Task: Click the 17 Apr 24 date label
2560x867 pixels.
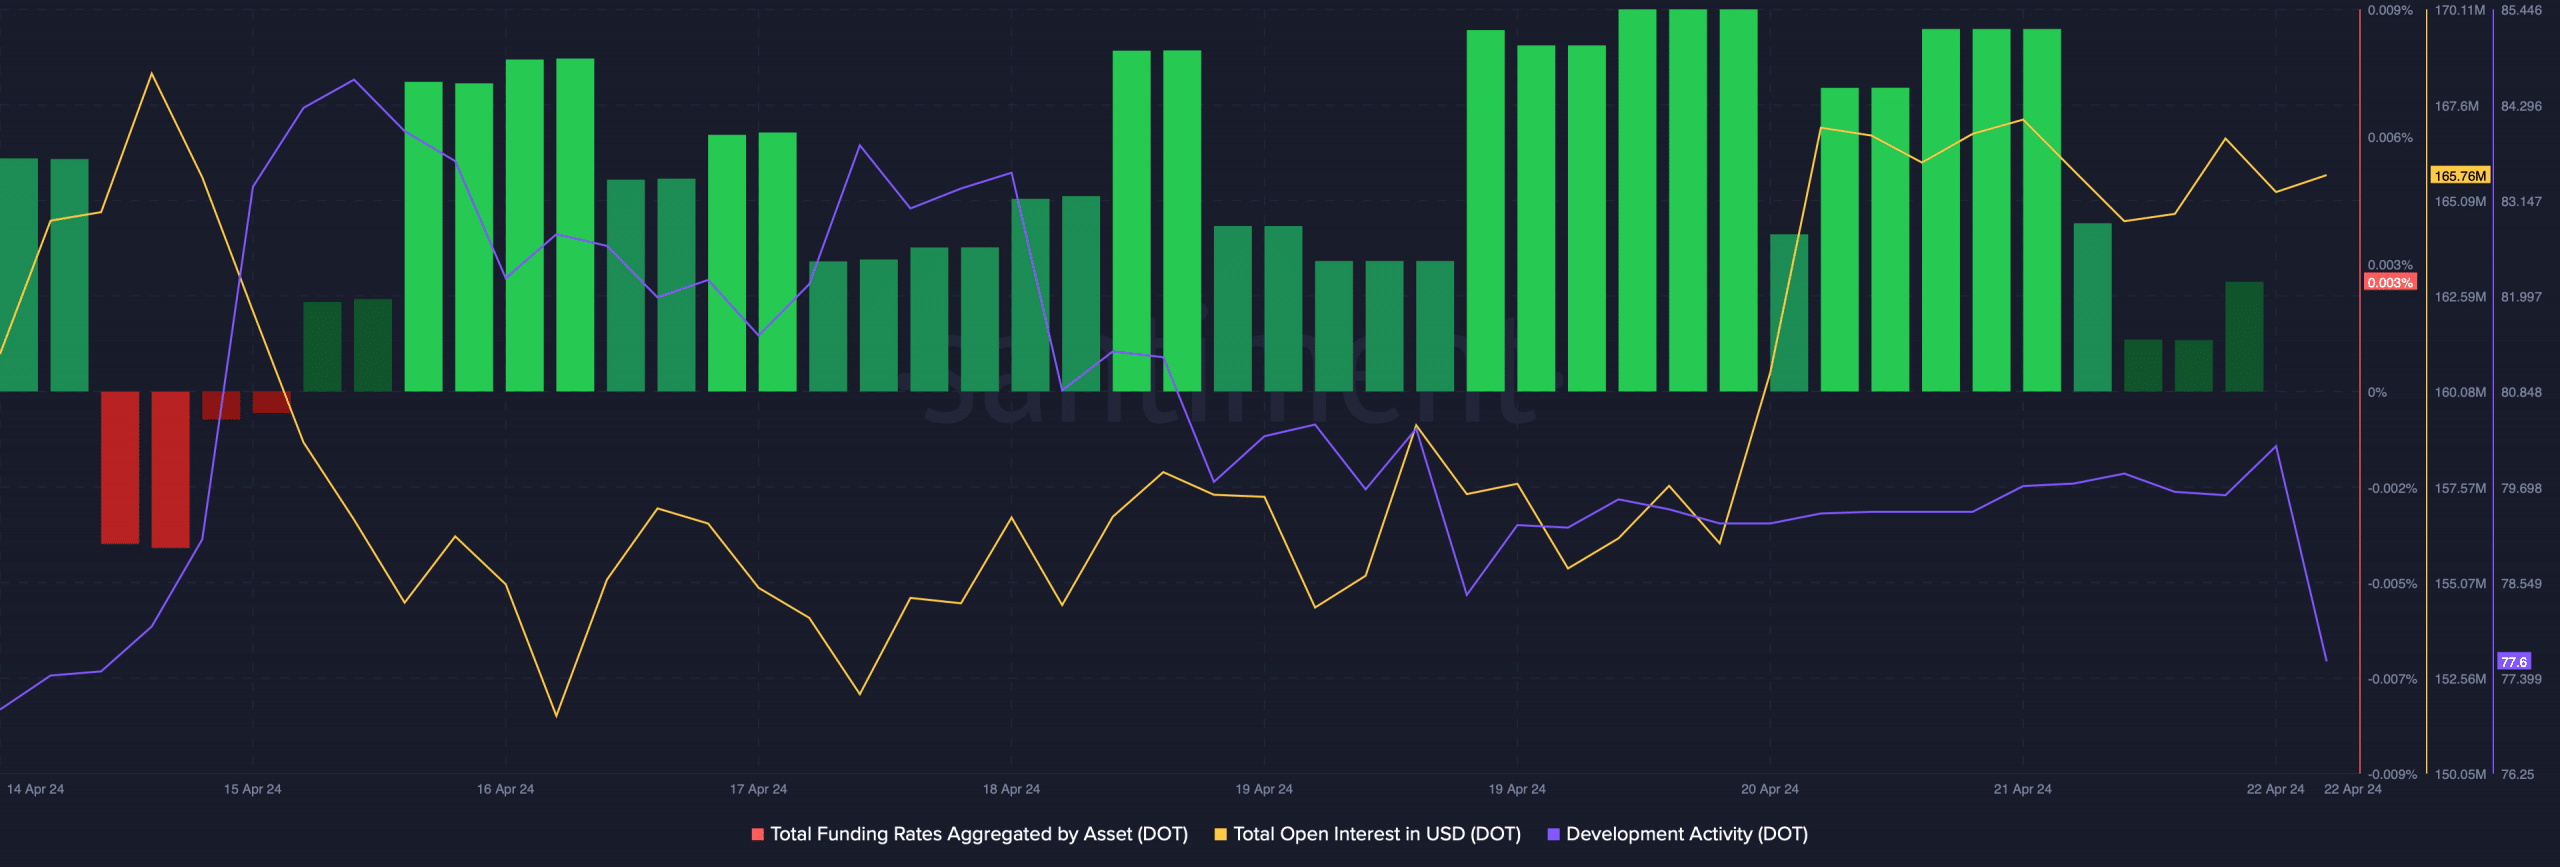Action: 758,789
